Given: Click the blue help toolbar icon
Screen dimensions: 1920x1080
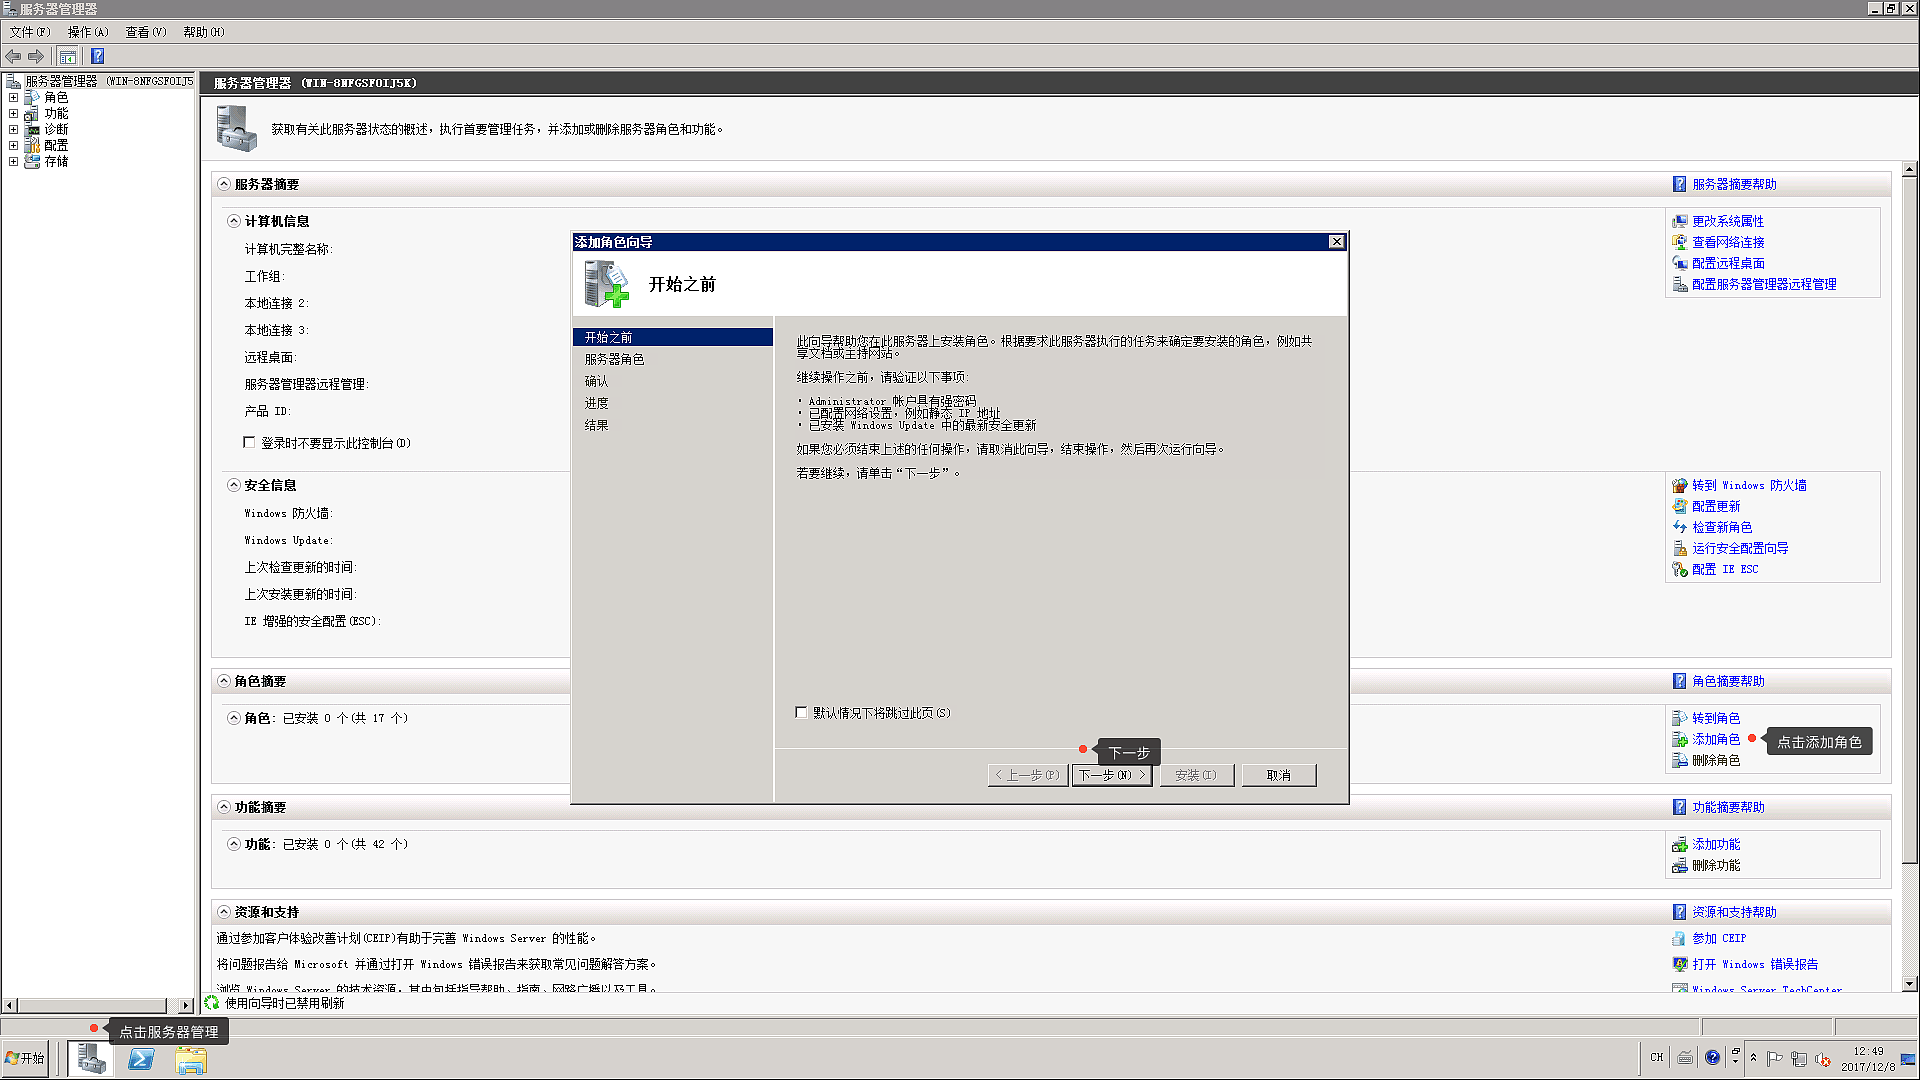Looking at the screenshot, I should click(x=98, y=56).
